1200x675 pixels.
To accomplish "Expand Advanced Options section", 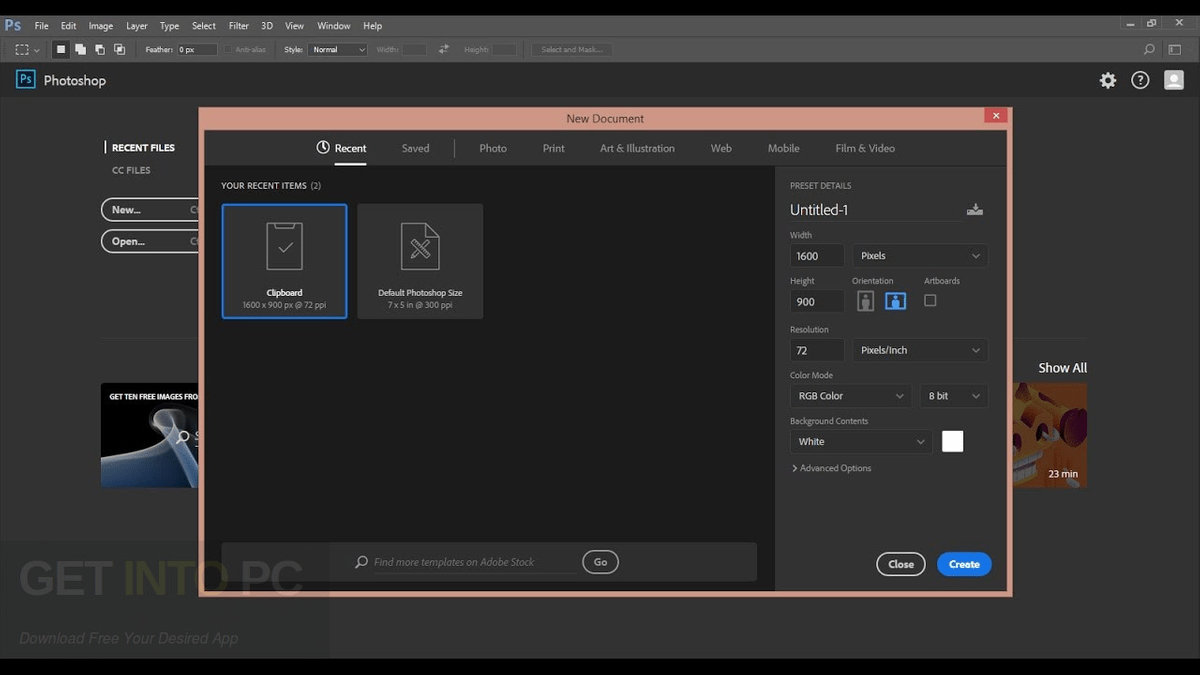I will pyautogui.click(x=831, y=468).
